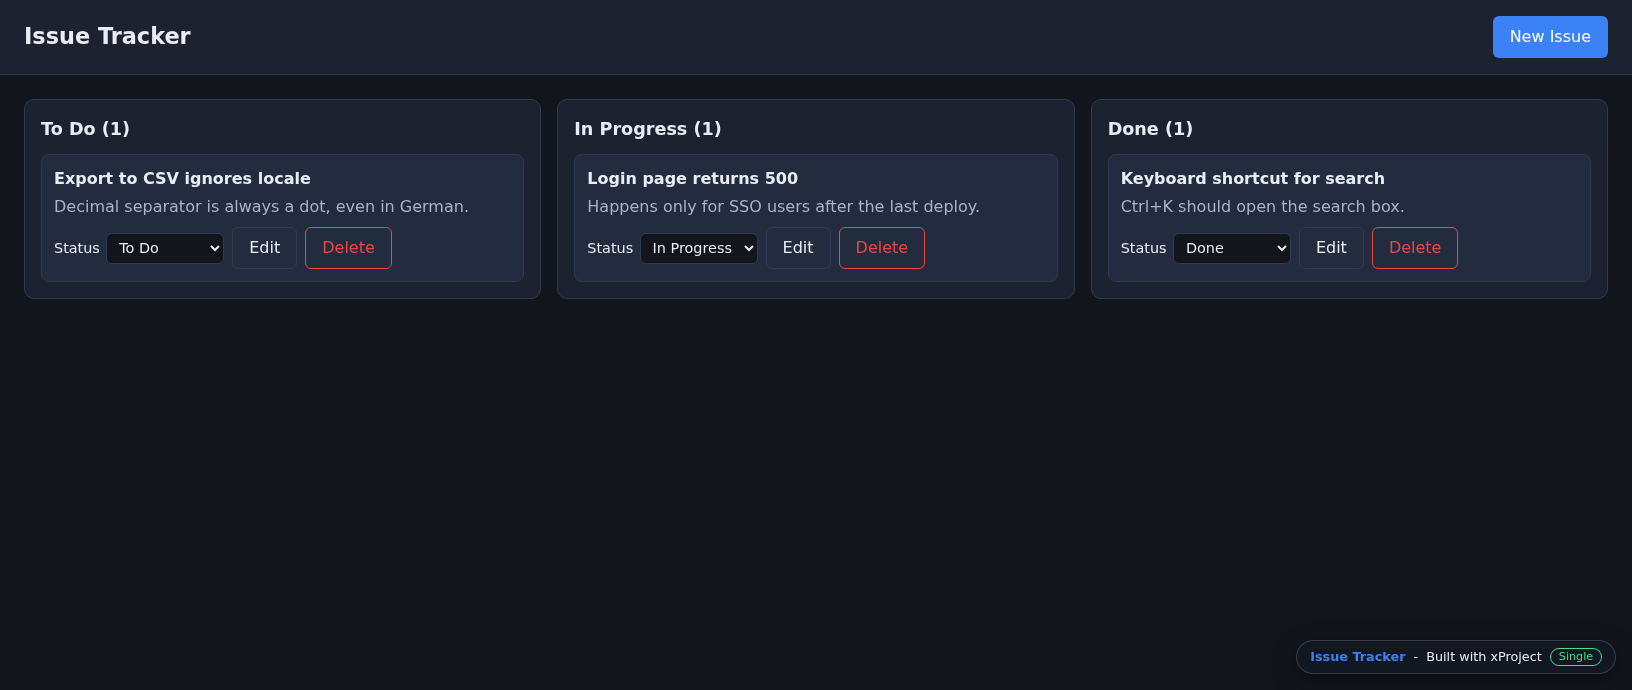This screenshot has width=1632, height=690.
Task: Click the Issue Tracker footer link
Action: point(1358,657)
